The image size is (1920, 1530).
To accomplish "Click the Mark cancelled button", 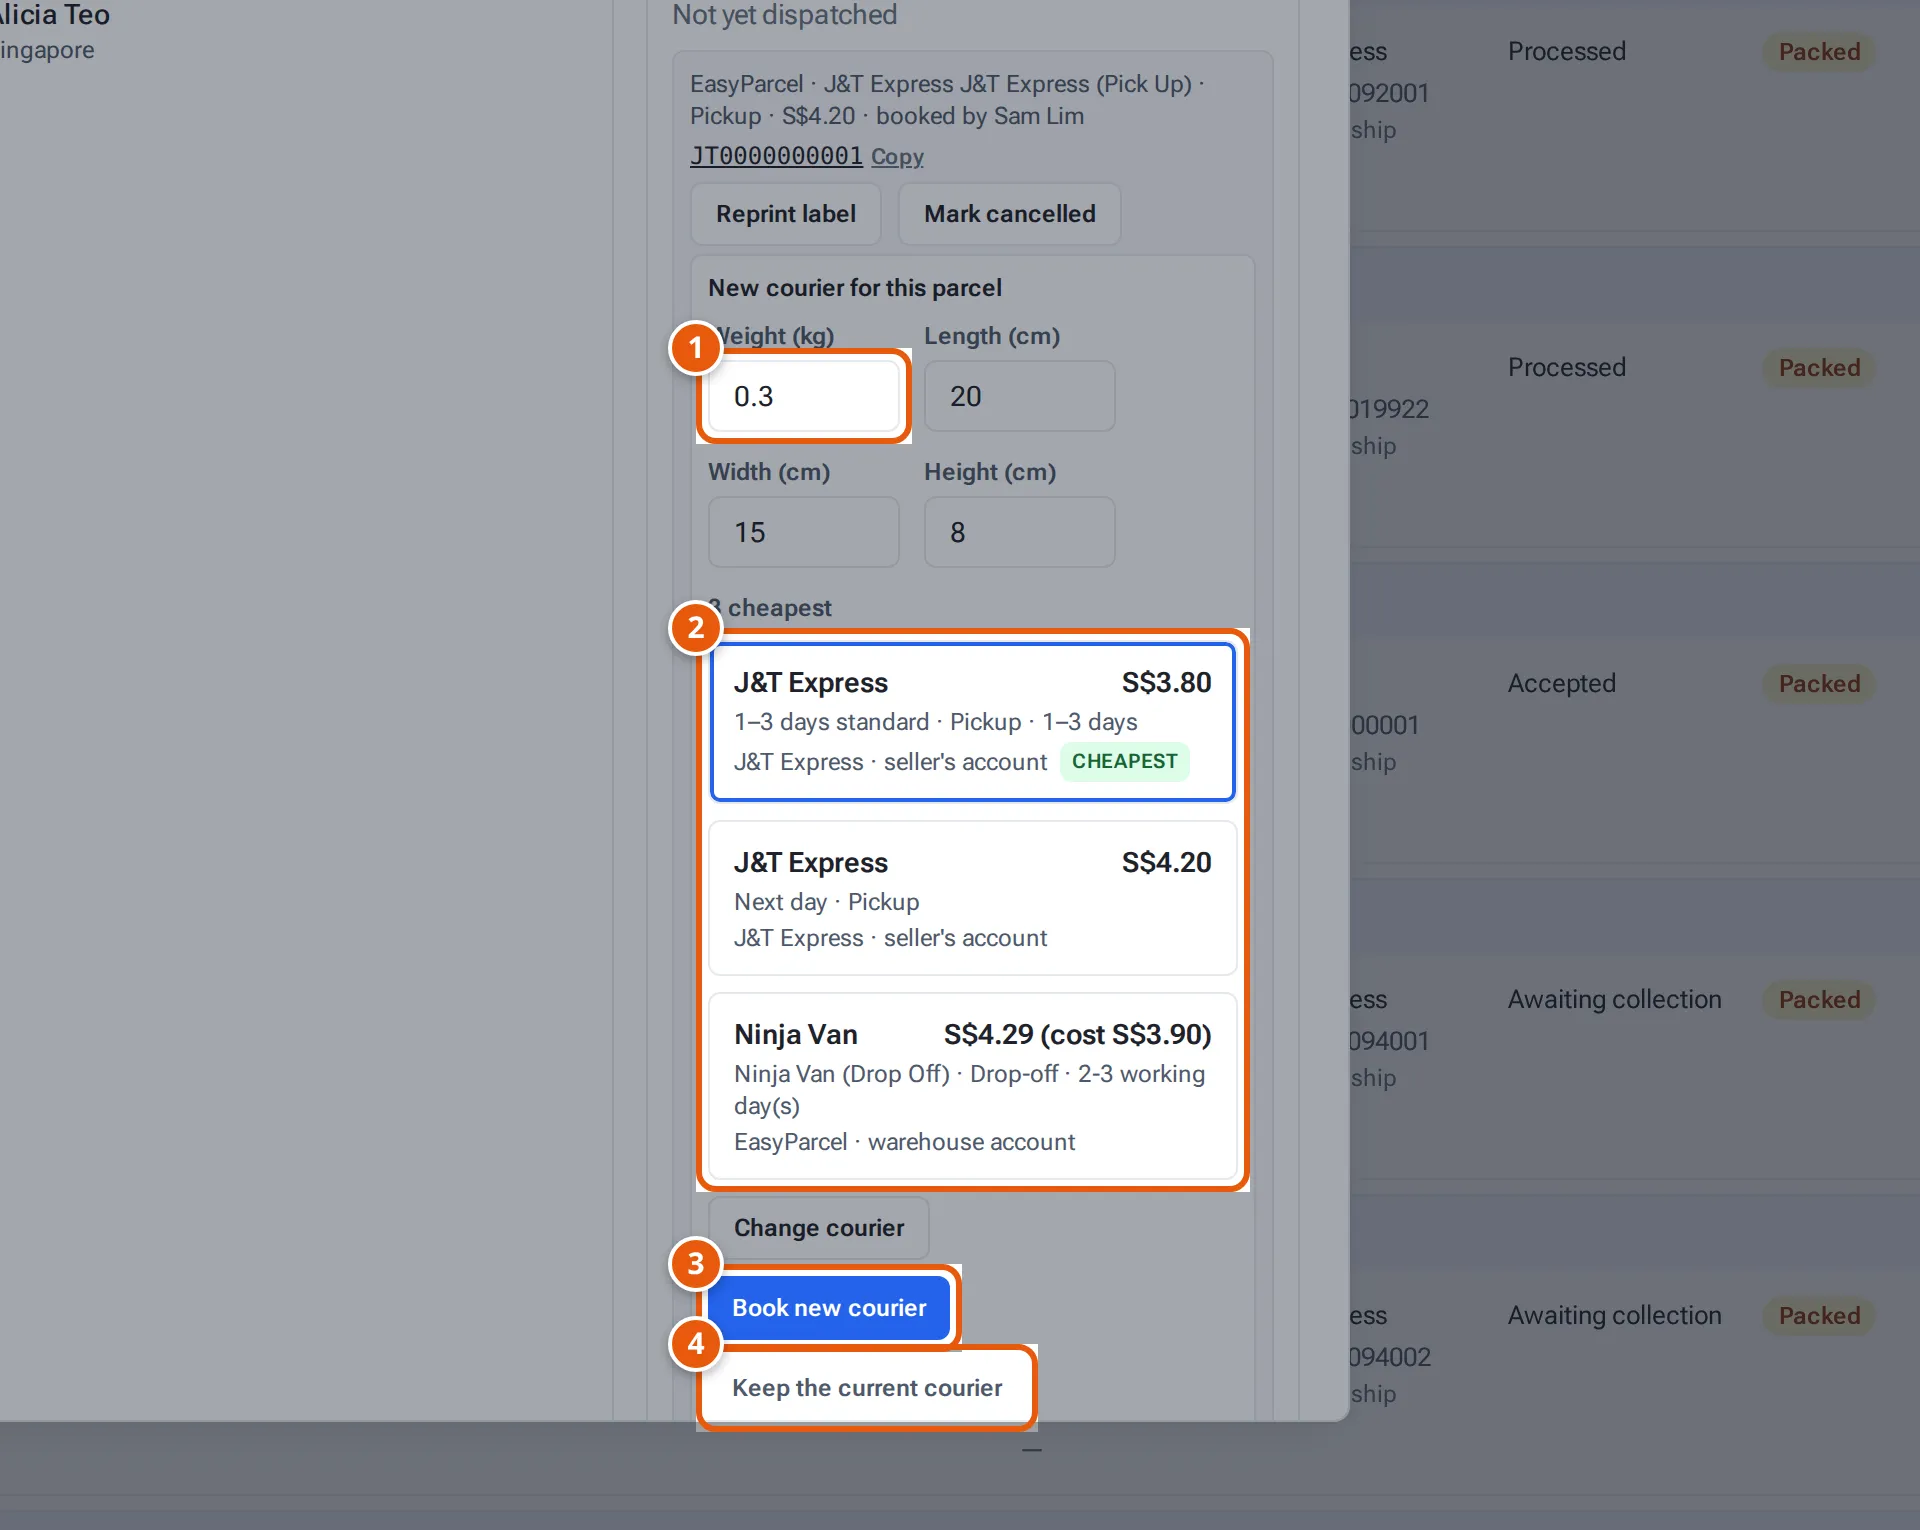I will [1009, 214].
